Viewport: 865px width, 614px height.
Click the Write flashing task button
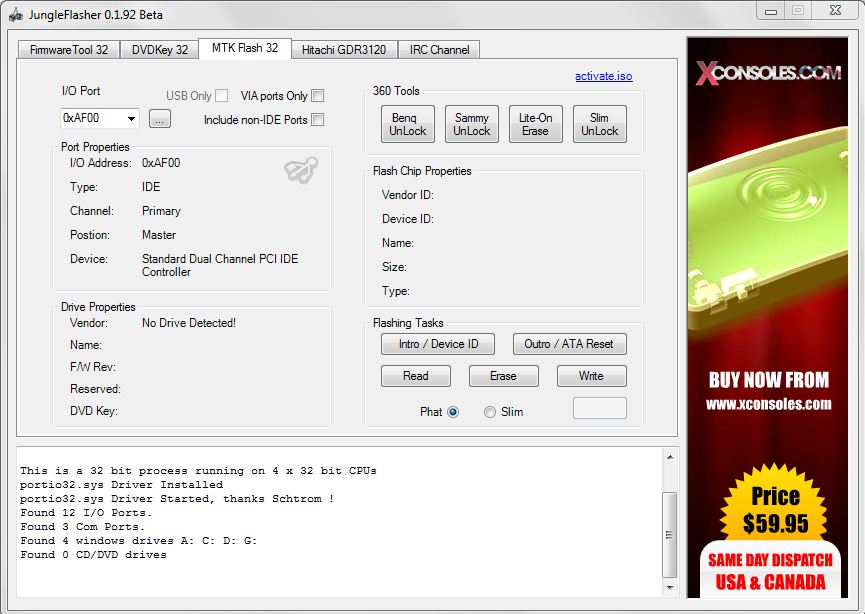point(591,376)
